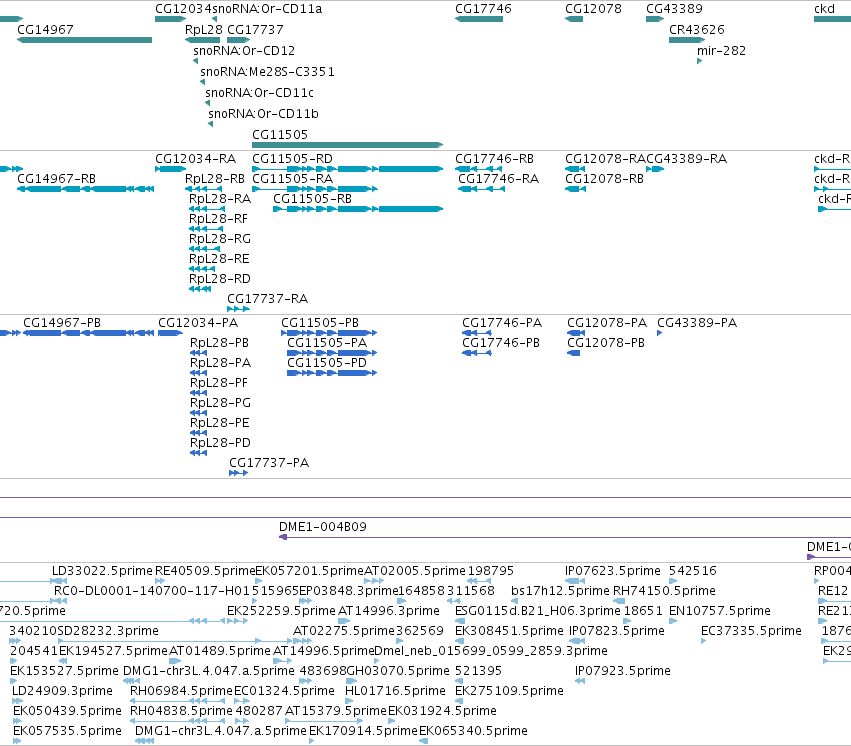Select the CG11505-RA transcript
The width and height of the screenshot is (851, 746).
tap(315, 189)
